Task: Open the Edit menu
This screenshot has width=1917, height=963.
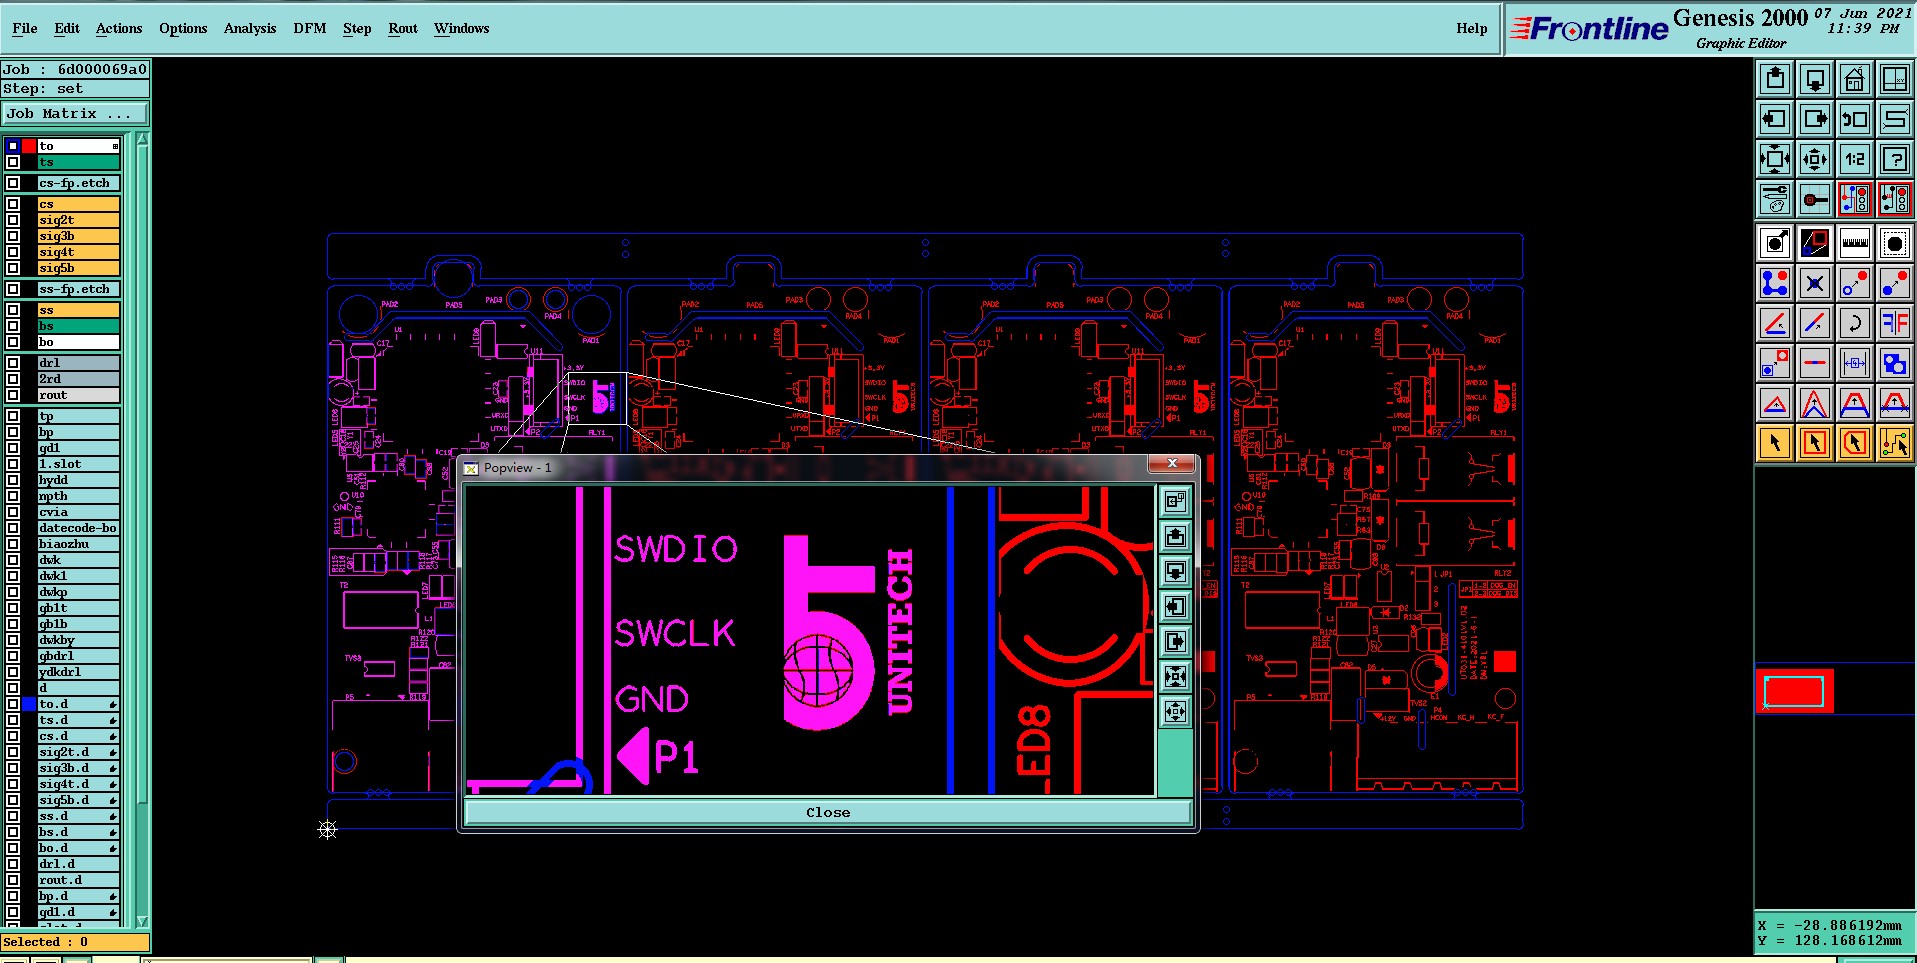Action: [67, 28]
